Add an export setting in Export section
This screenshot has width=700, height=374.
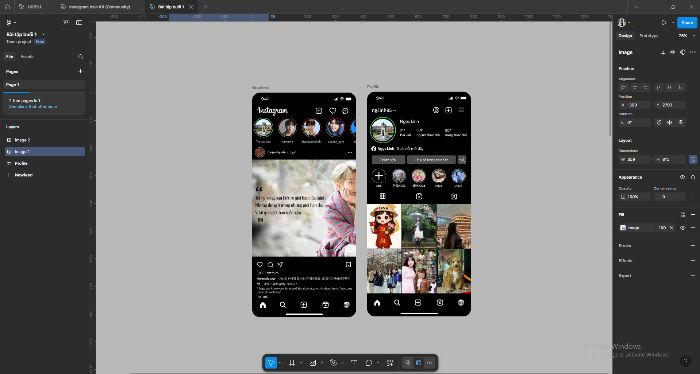click(693, 276)
